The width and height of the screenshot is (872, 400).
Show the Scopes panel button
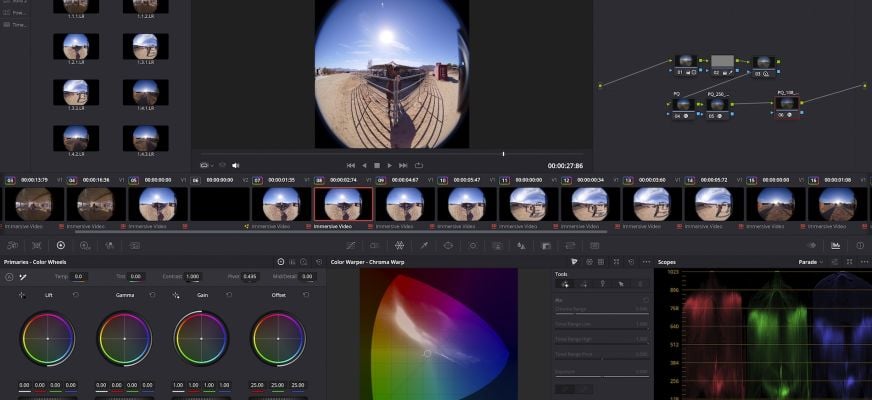pos(835,245)
